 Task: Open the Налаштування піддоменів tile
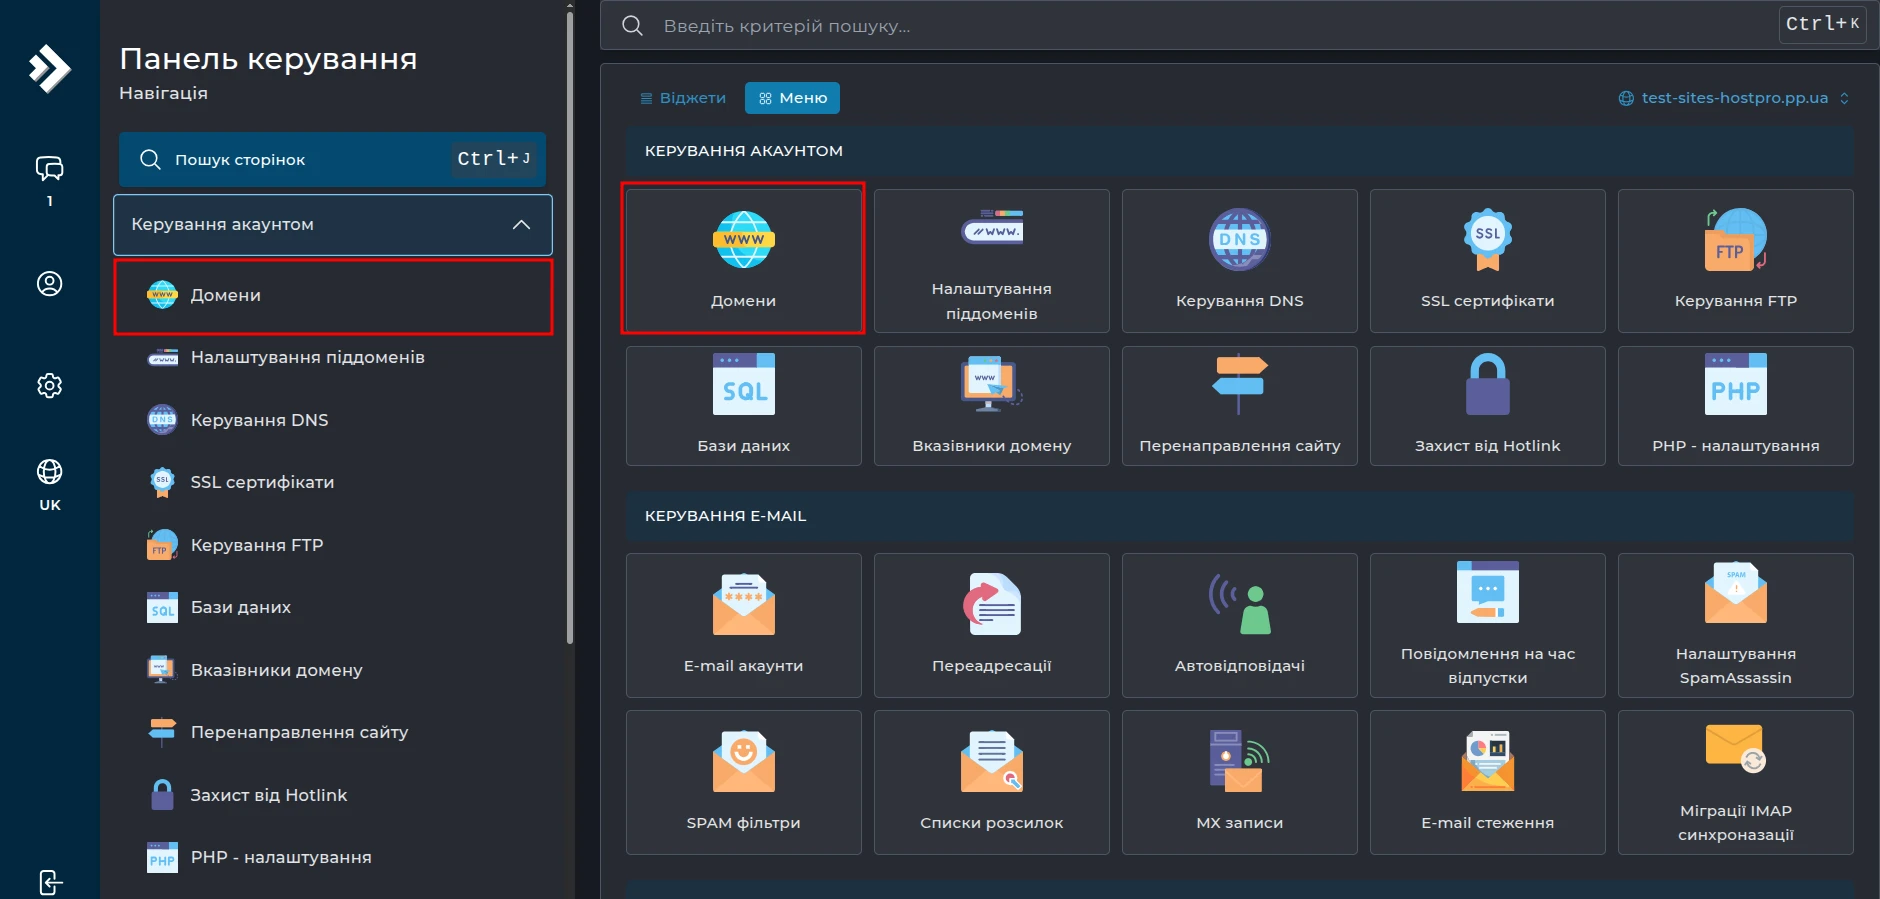[991, 260]
